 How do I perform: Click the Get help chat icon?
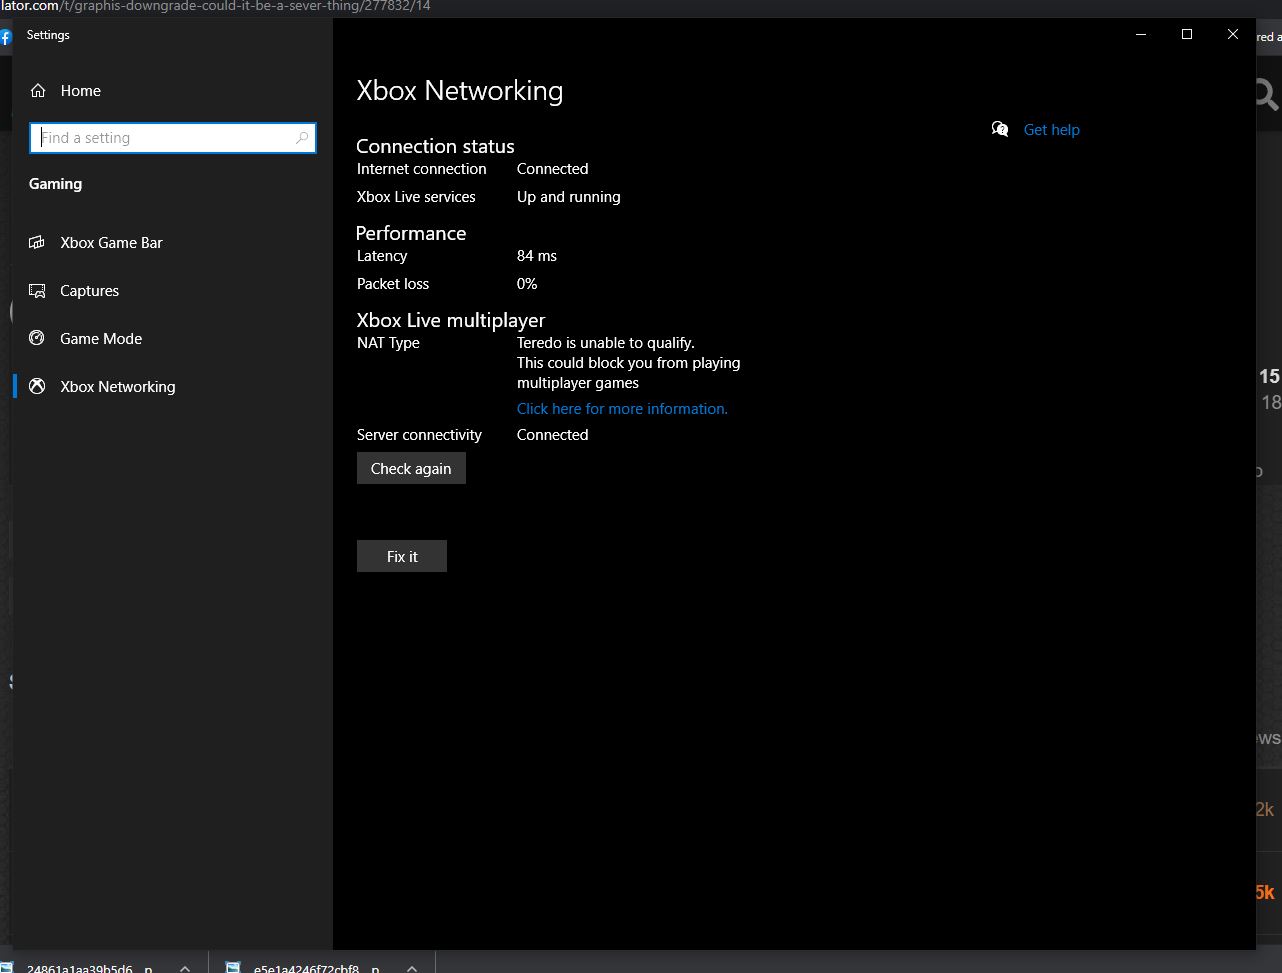1000,129
